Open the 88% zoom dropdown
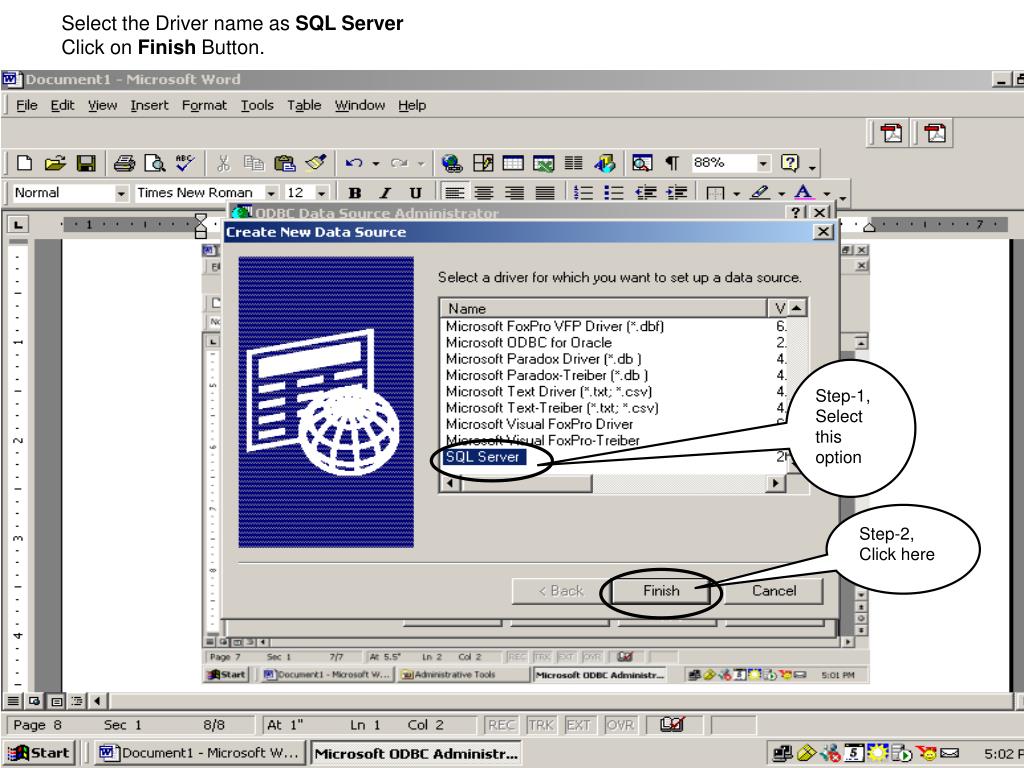Viewport: 1024px width, 768px height. pos(763,163)
